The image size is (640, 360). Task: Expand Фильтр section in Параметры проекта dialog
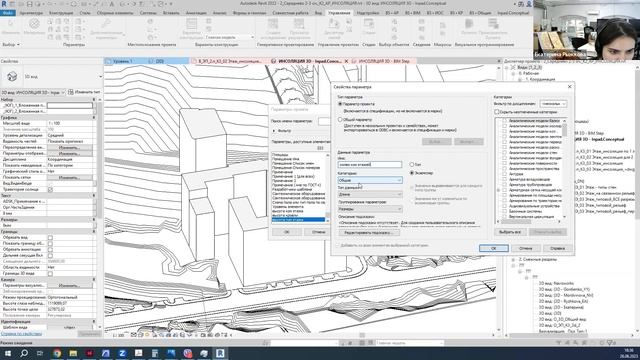point(274,131)
